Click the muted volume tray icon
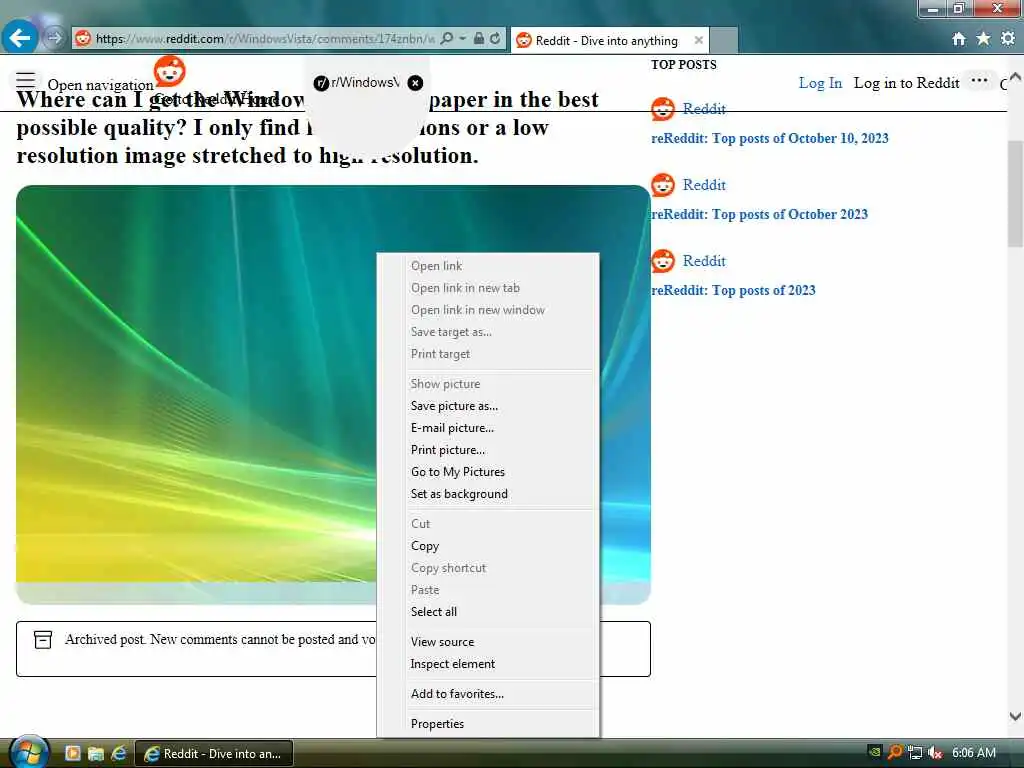Screen dimensions: 1024x768 pyautogui.click(x=935, y=753)
